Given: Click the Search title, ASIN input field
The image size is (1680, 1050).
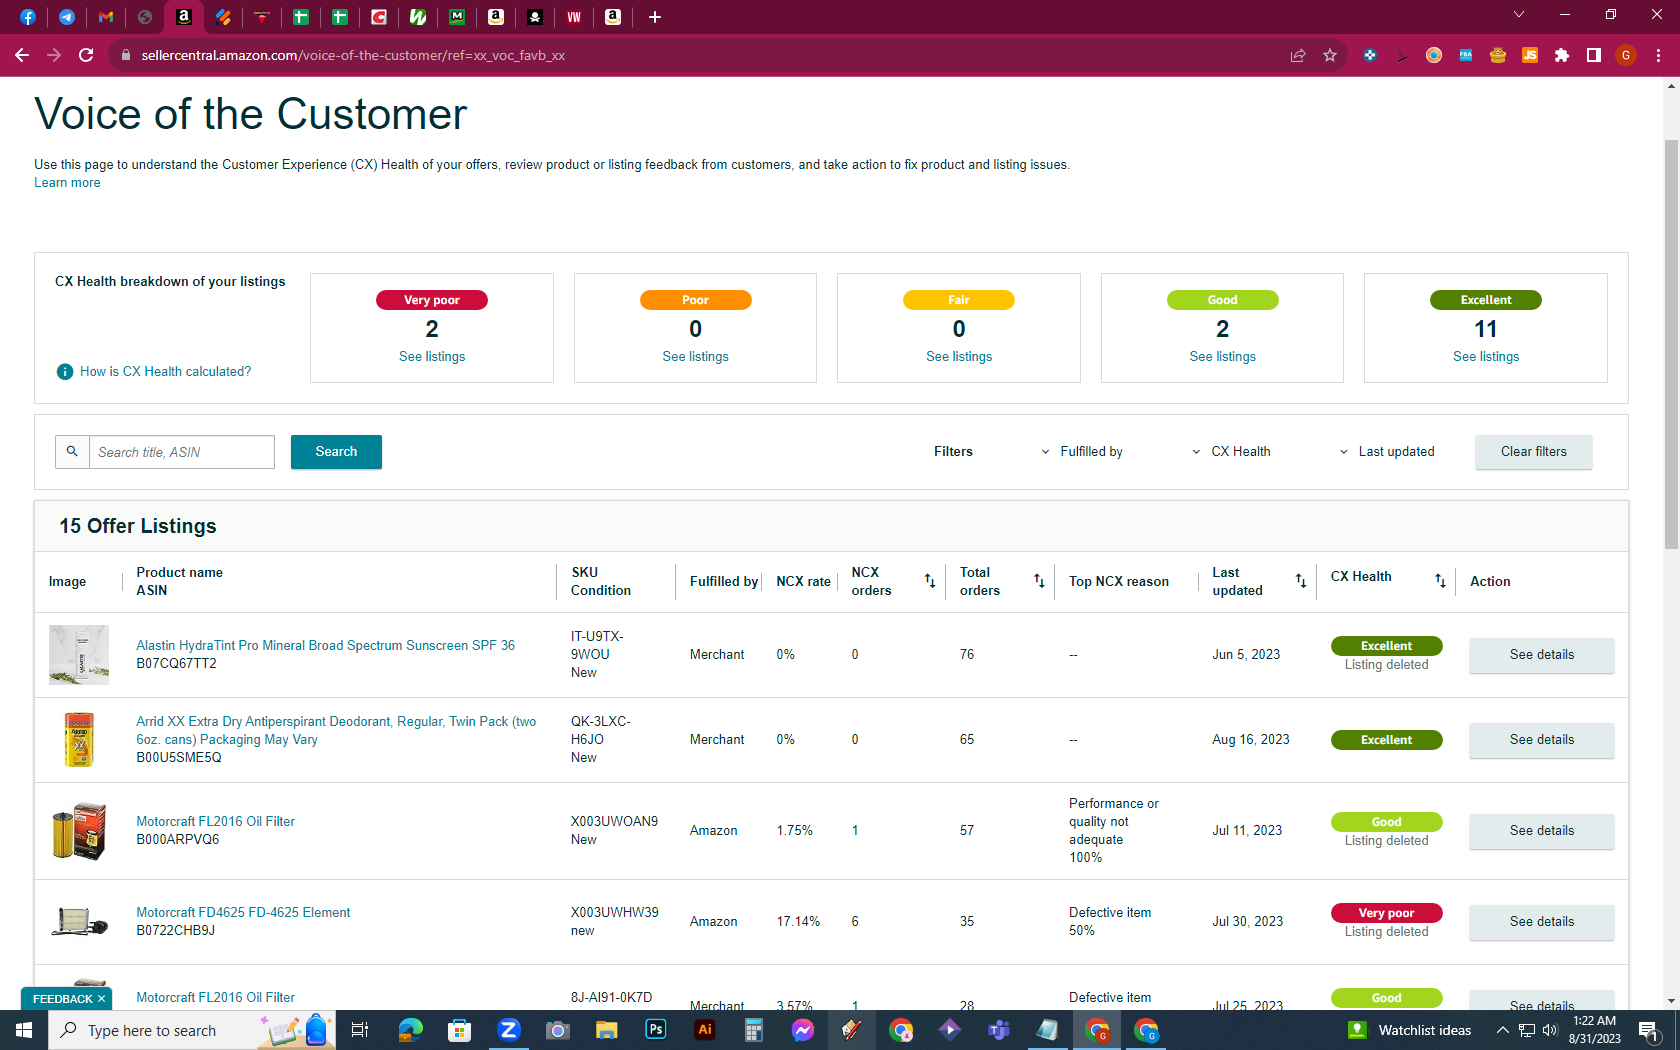Looking at the screenshot, I should [x=182, y=452].
